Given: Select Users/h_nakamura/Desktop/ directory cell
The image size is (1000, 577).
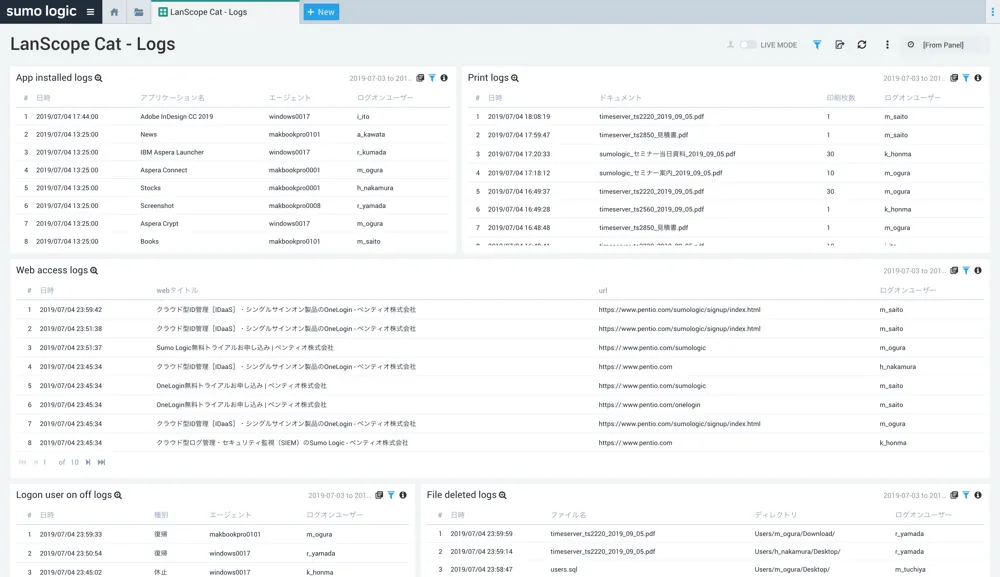Looking at the screenshot, I should pos(797,551).
